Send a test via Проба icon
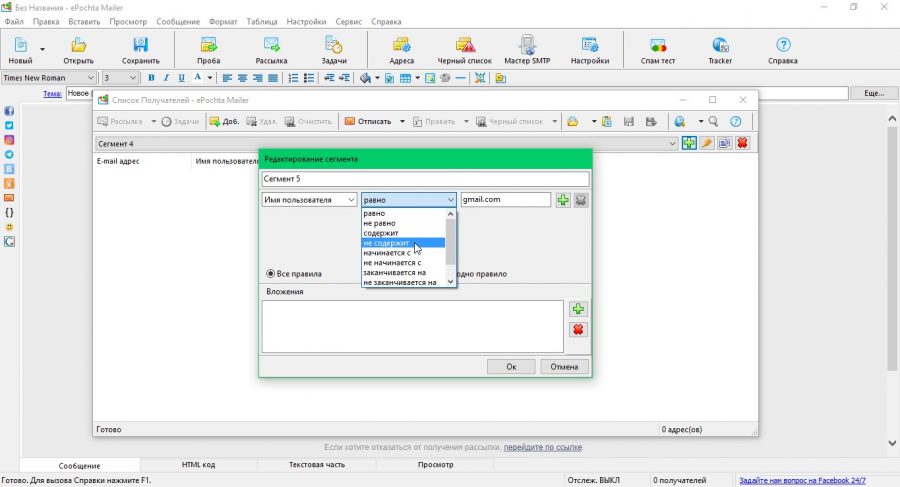 click(x=208, y=51)
